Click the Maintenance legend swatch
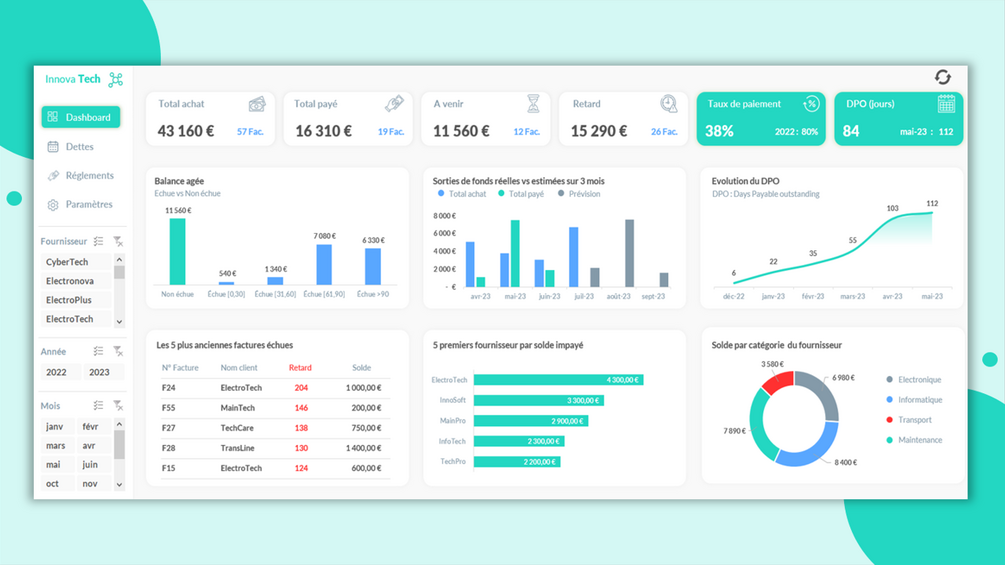This screenshot has width=1005, height=565. coord(889,440)
